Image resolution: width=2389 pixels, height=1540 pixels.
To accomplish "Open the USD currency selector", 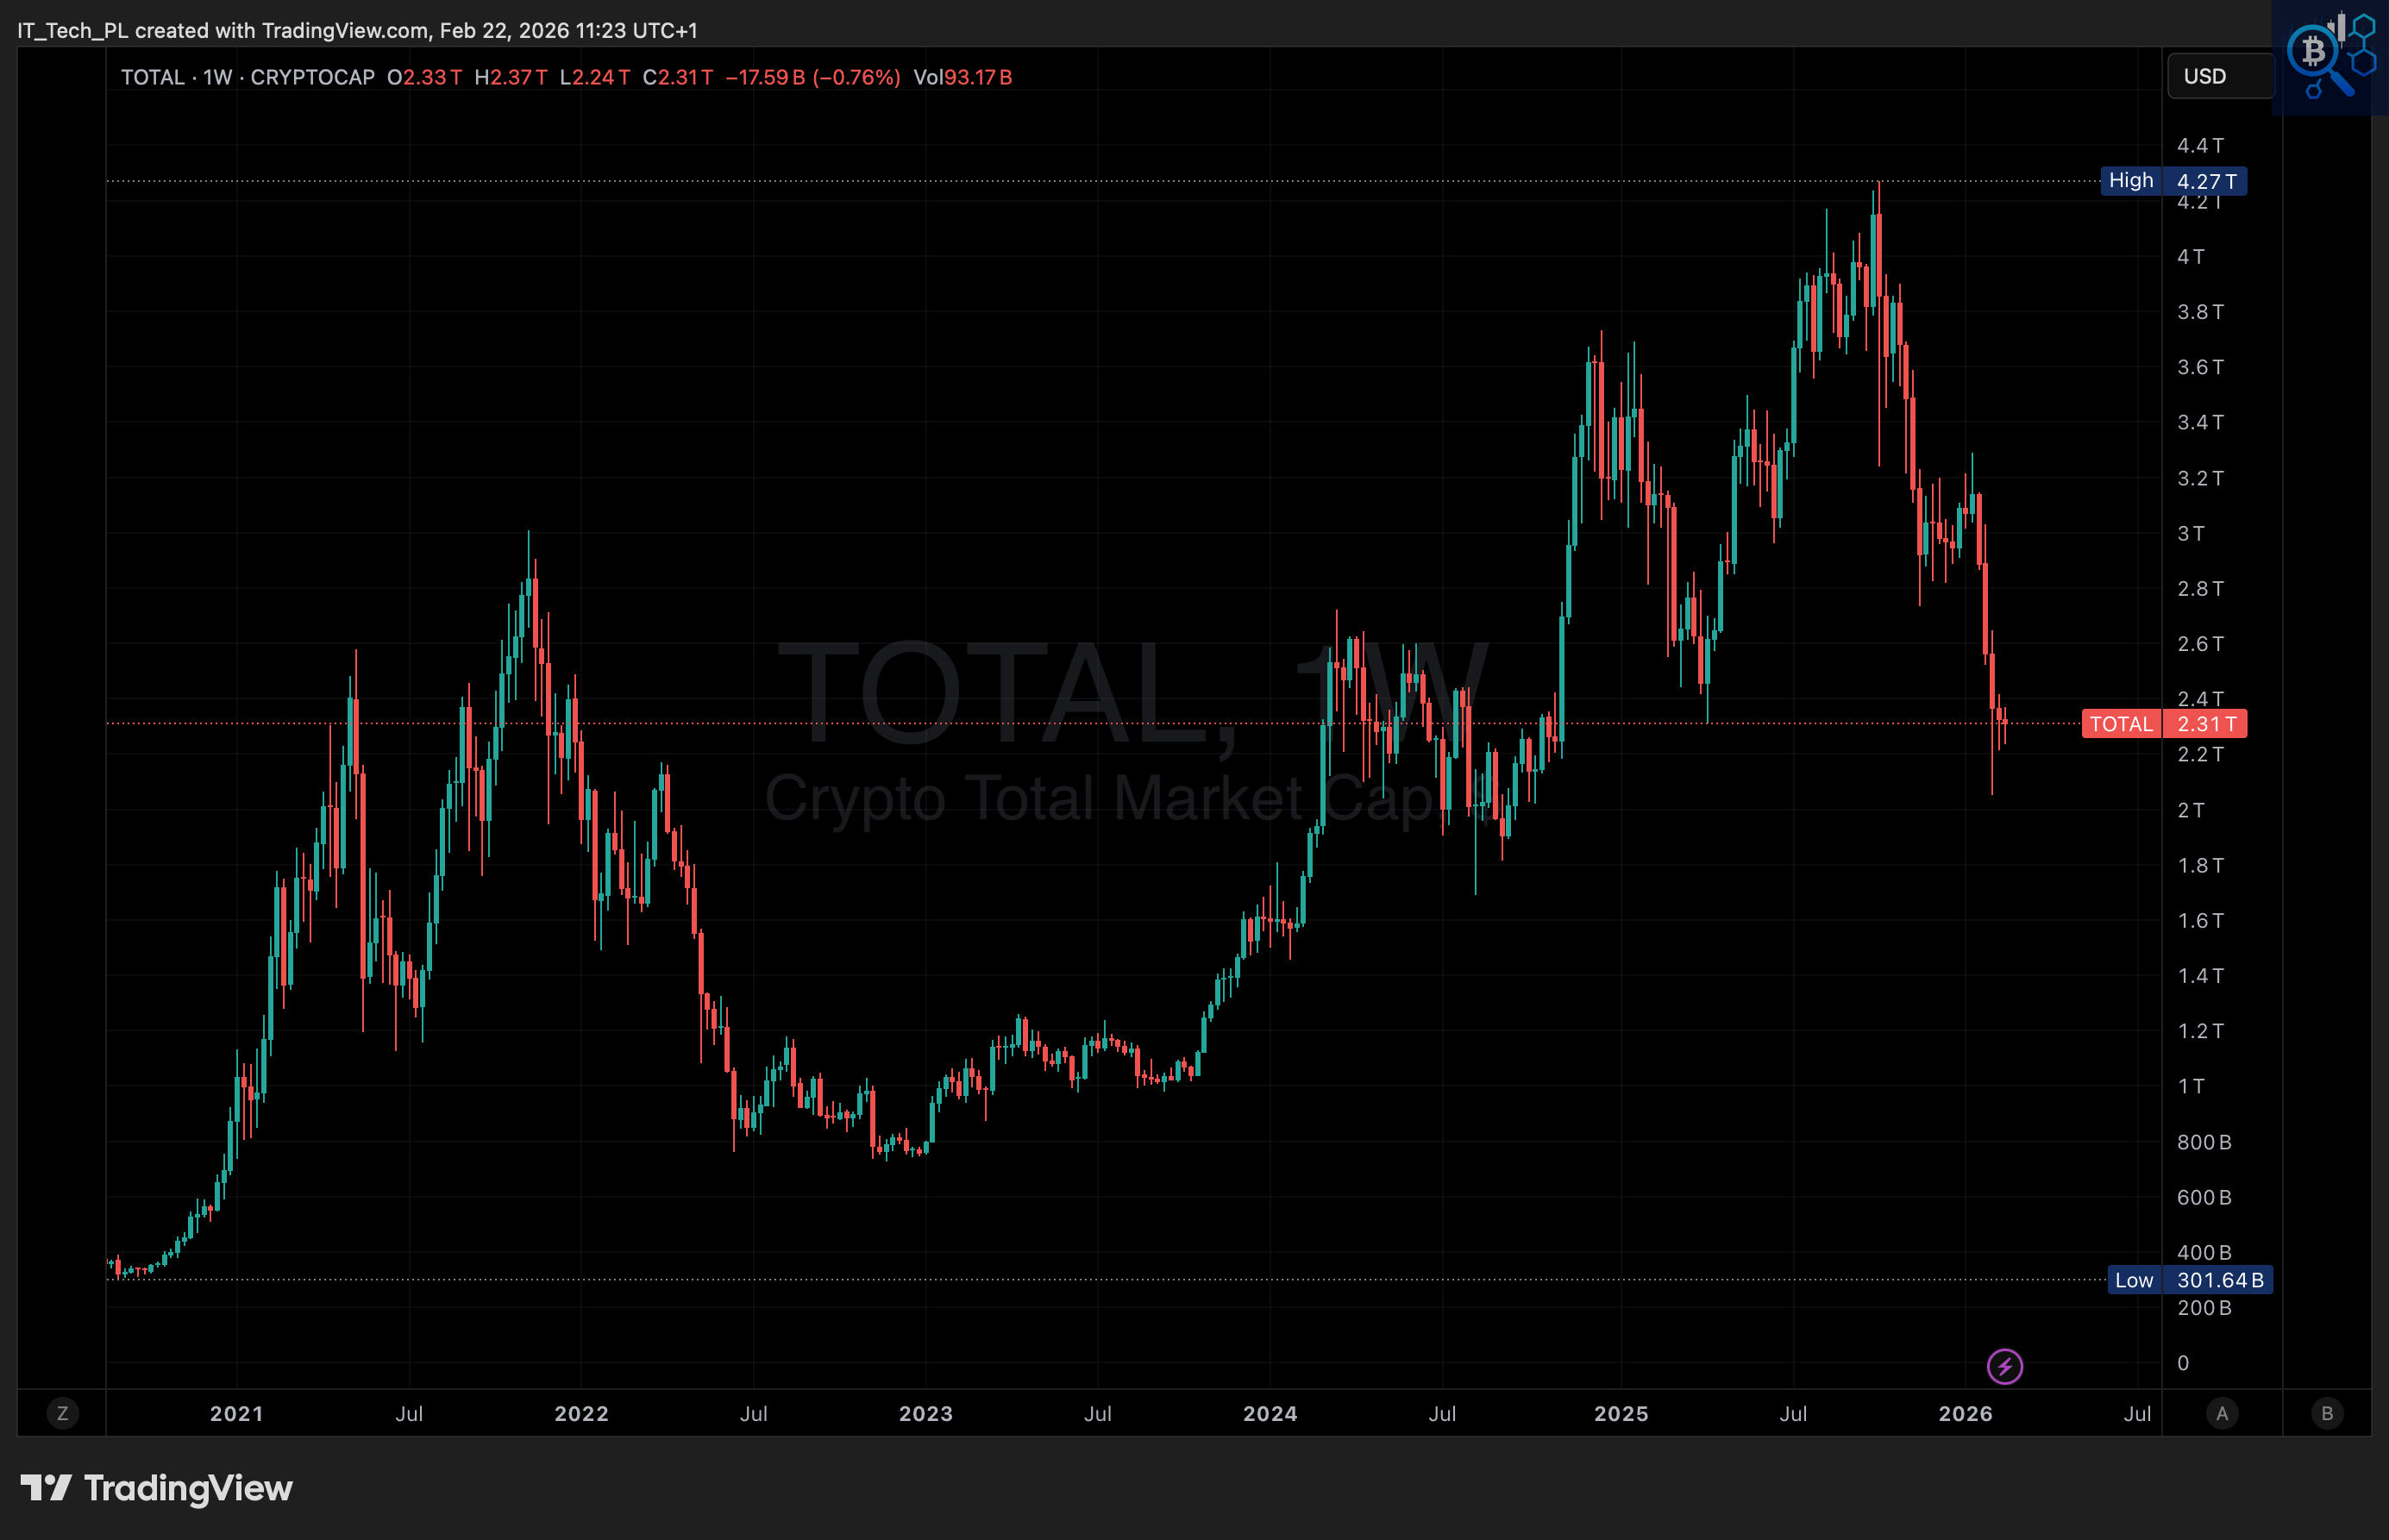I will click(2219, 77).
